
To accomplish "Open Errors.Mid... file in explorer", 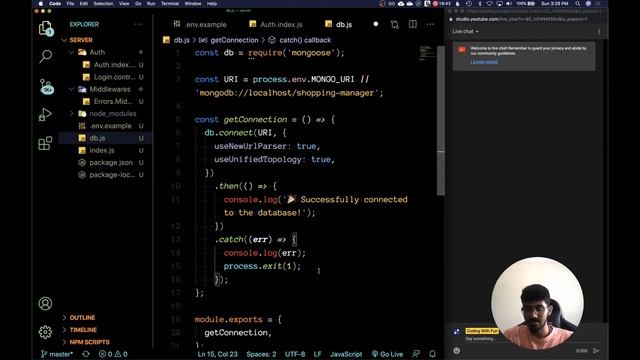I will [x=112, y=101].
